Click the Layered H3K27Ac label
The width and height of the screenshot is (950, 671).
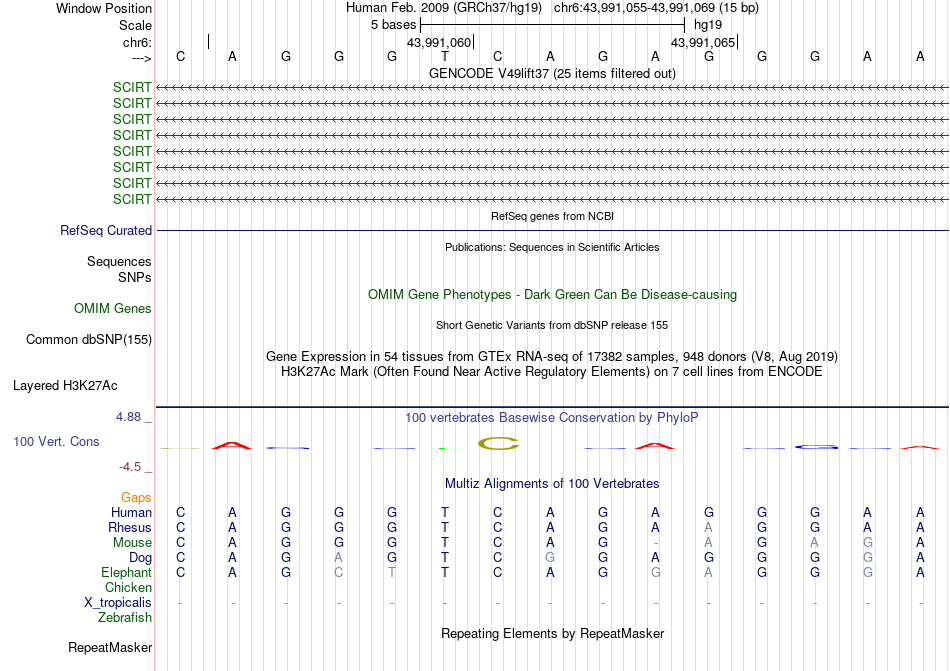65,385
